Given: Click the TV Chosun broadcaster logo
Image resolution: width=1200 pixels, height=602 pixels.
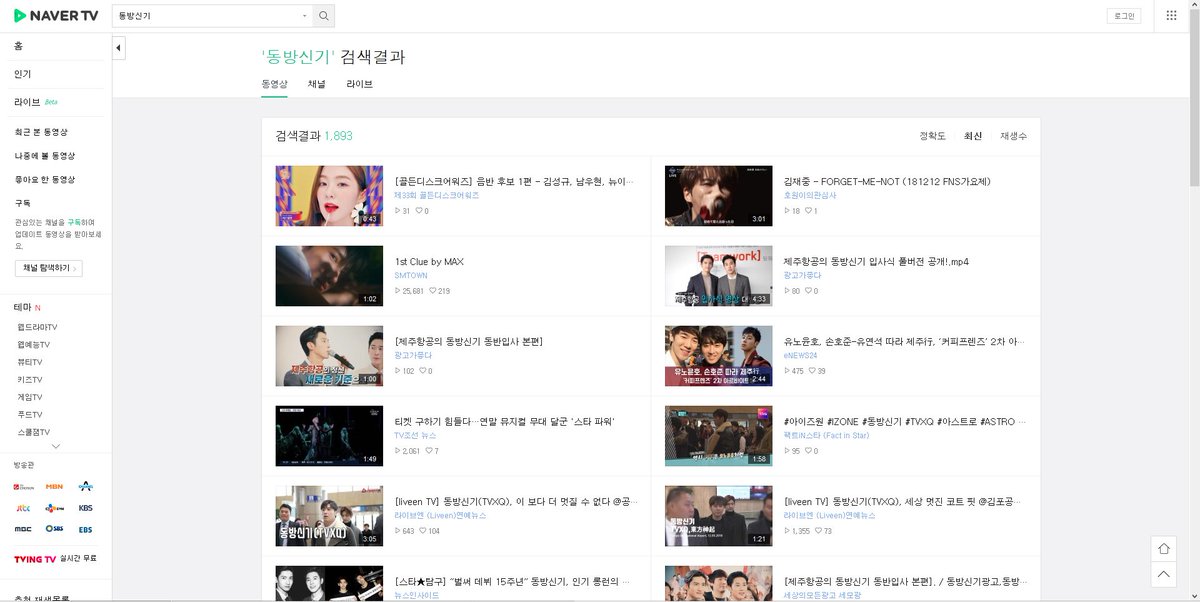Looking at the screenshot, I should 24,487.
